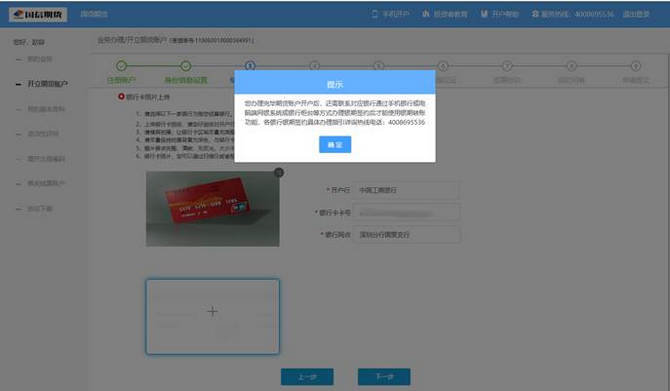Confirm the 提示 dialog with the 确定 button
This screenshot has width=670, height=391.
tap(335, 144)
